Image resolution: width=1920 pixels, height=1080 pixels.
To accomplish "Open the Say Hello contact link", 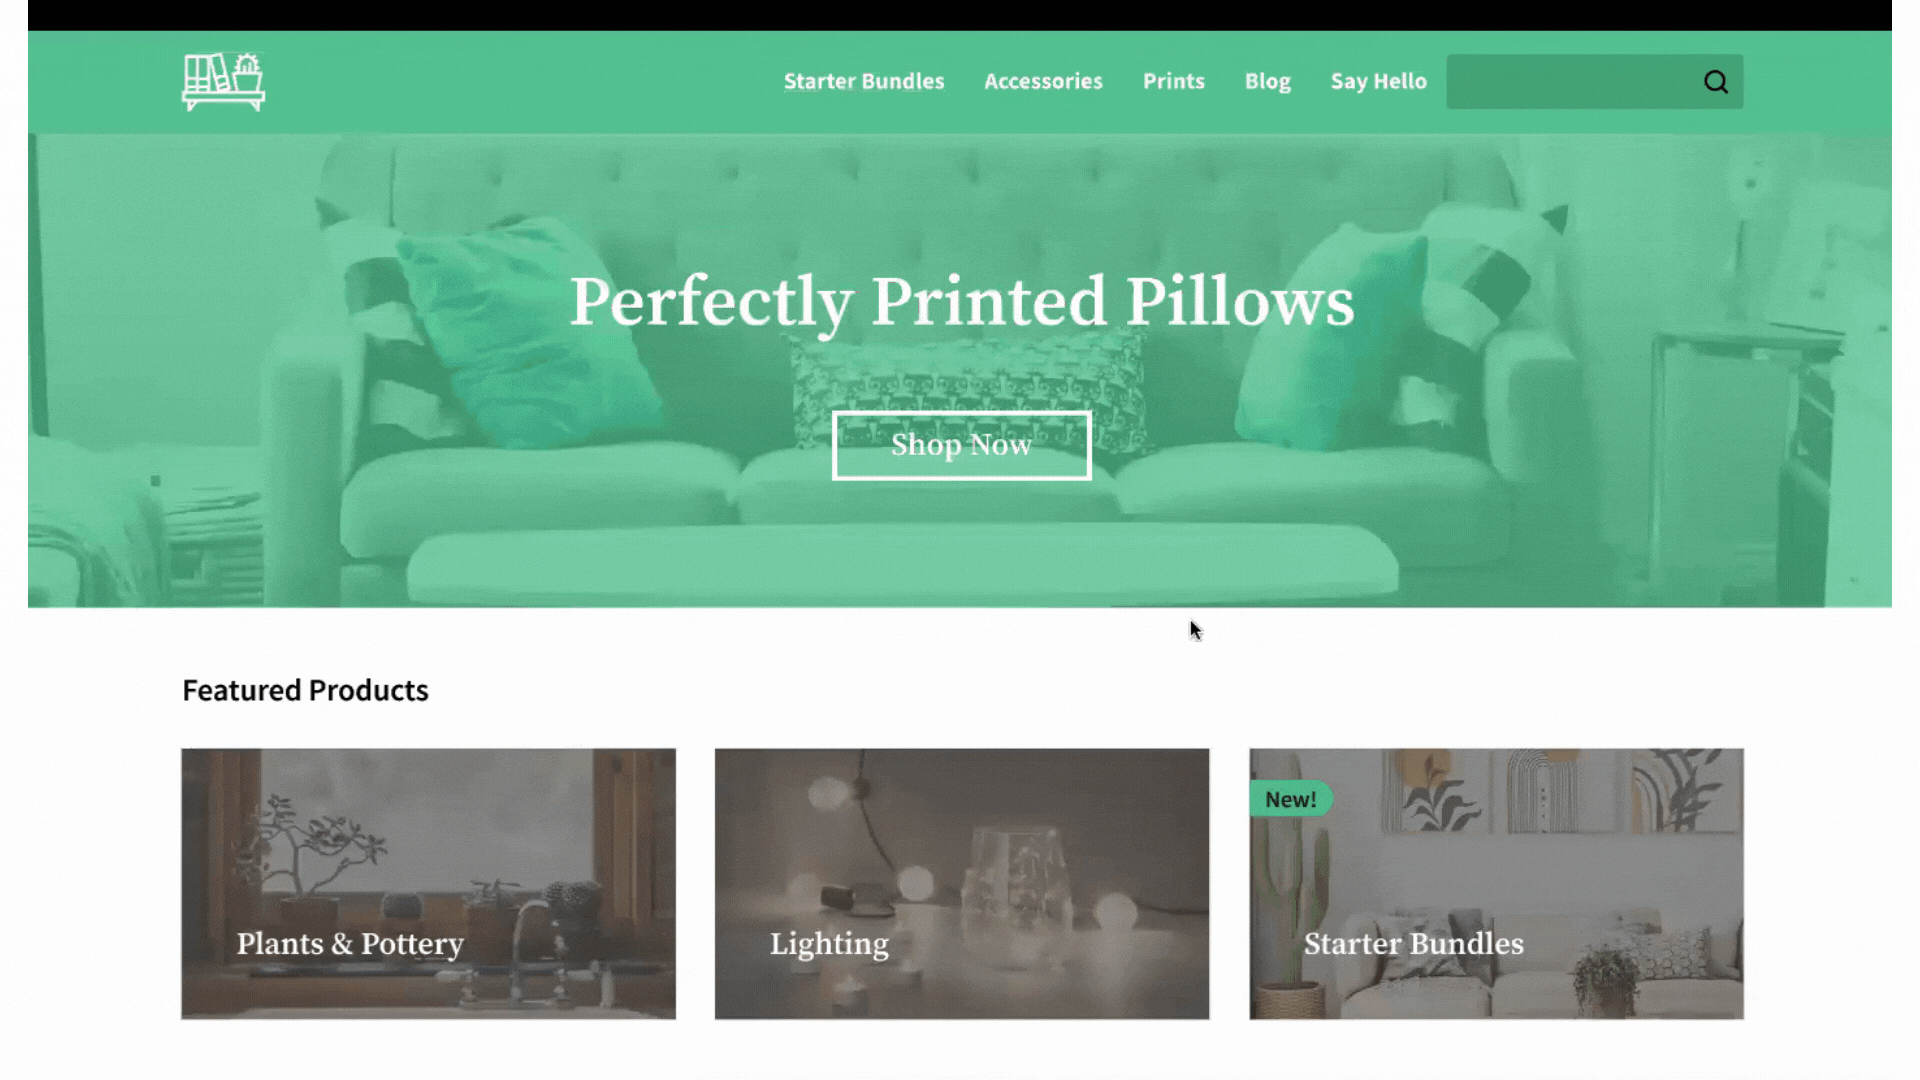I will pyautogui.click(x=1378, y=81).
